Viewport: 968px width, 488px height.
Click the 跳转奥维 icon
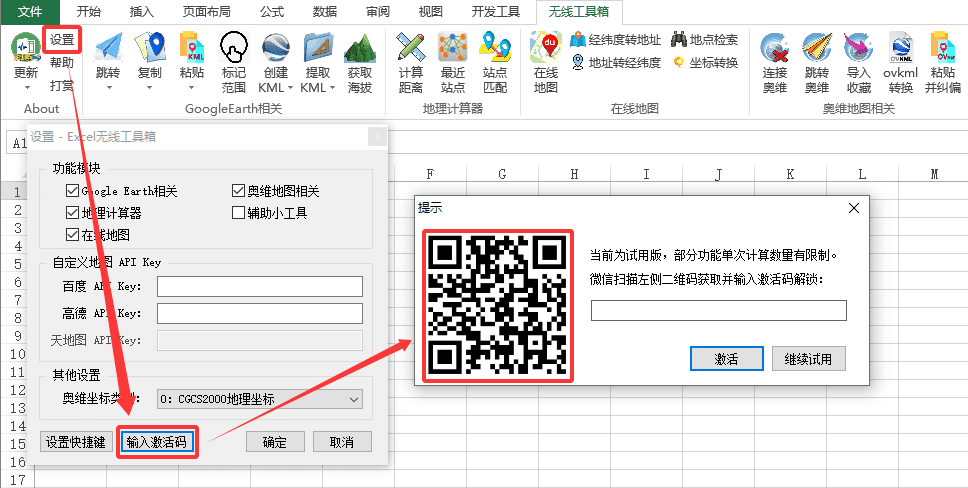(817, 48)
